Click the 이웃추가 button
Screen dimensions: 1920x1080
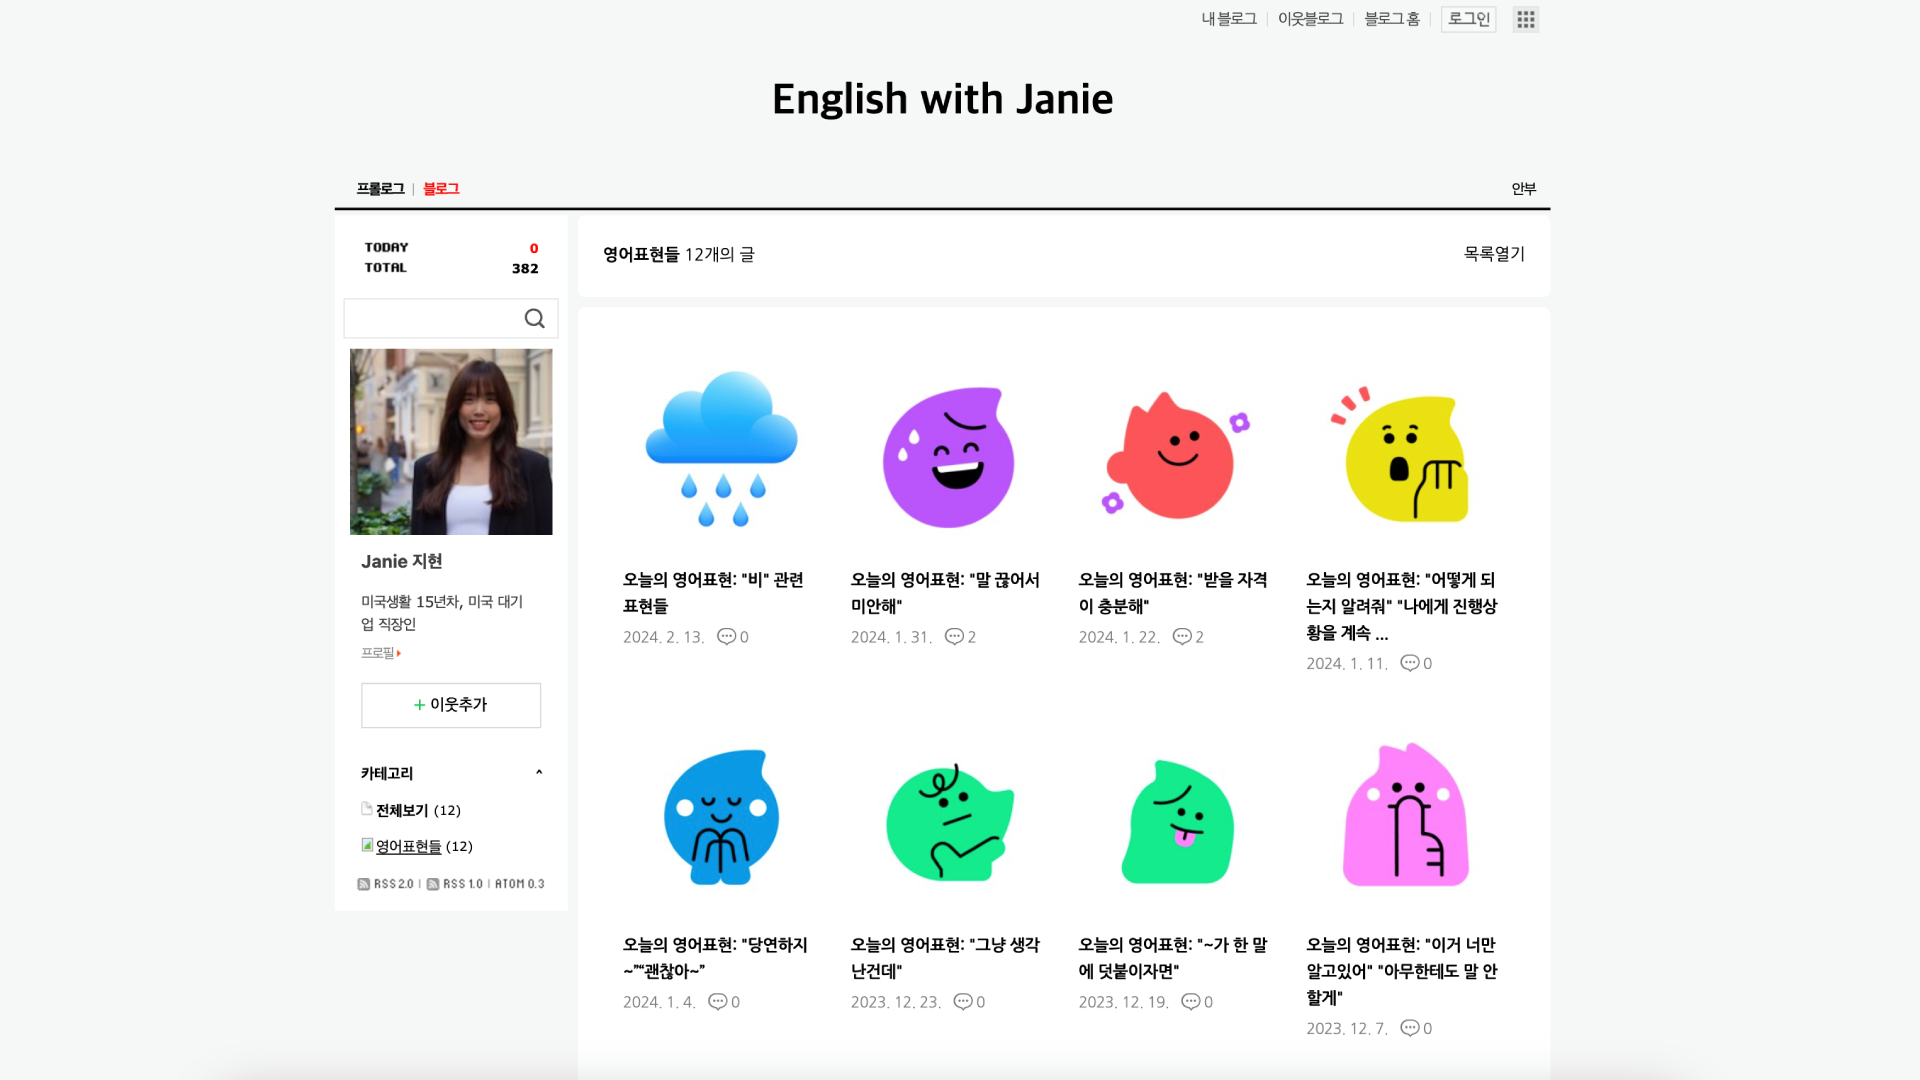(451, 705)
